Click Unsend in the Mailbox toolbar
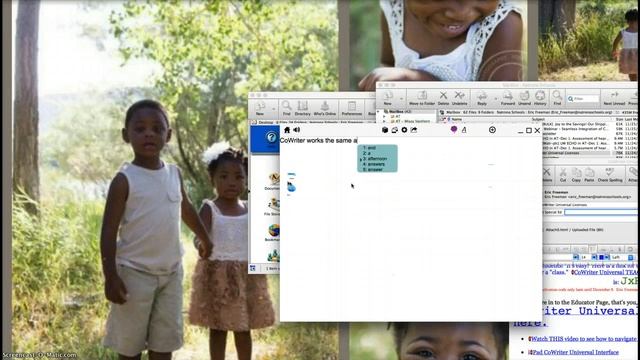This screenshot has width=640, height=360. point(524,98)
